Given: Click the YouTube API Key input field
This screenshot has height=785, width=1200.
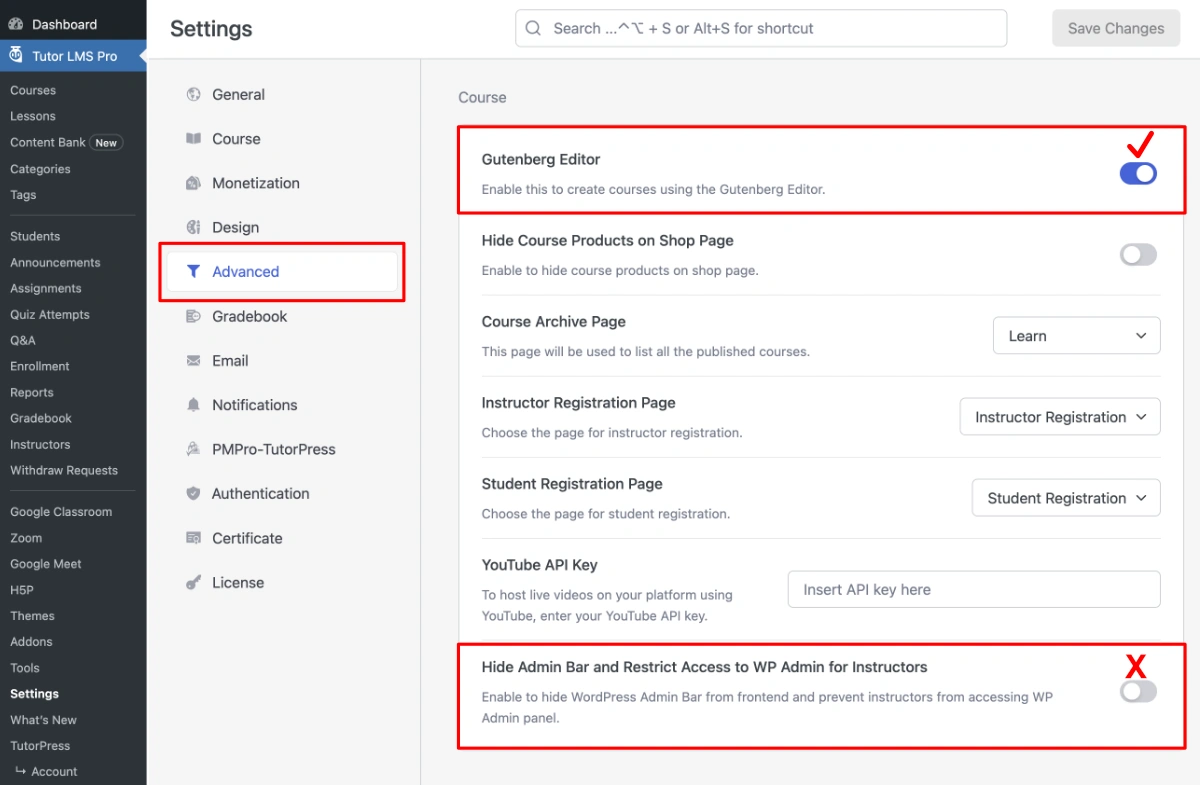Looking at the screenshot, I should (x=973, y=589).
